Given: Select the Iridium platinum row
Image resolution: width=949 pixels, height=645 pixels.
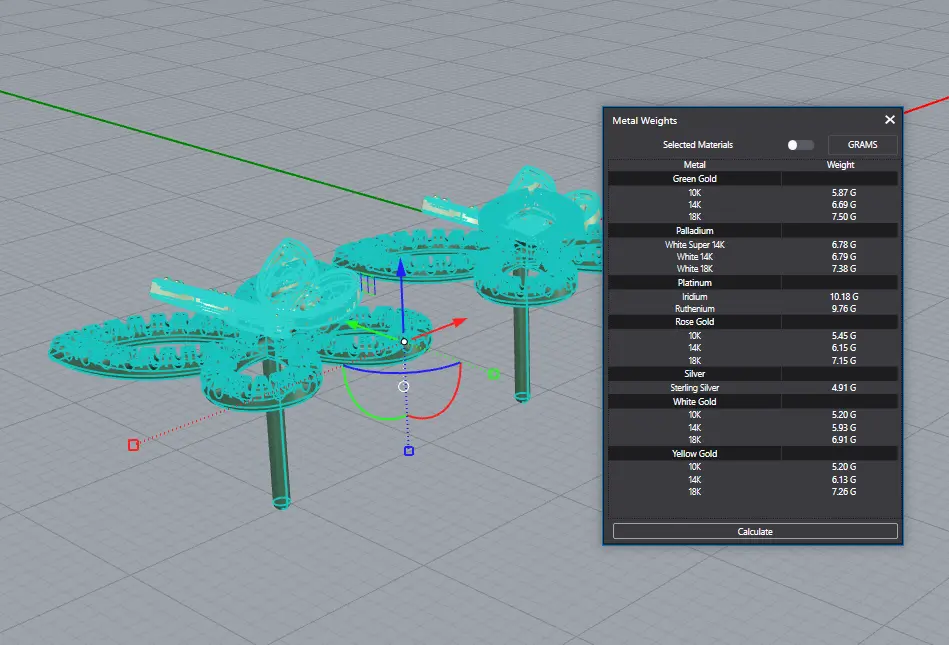Looking at the screenshot, I should 694,297.
